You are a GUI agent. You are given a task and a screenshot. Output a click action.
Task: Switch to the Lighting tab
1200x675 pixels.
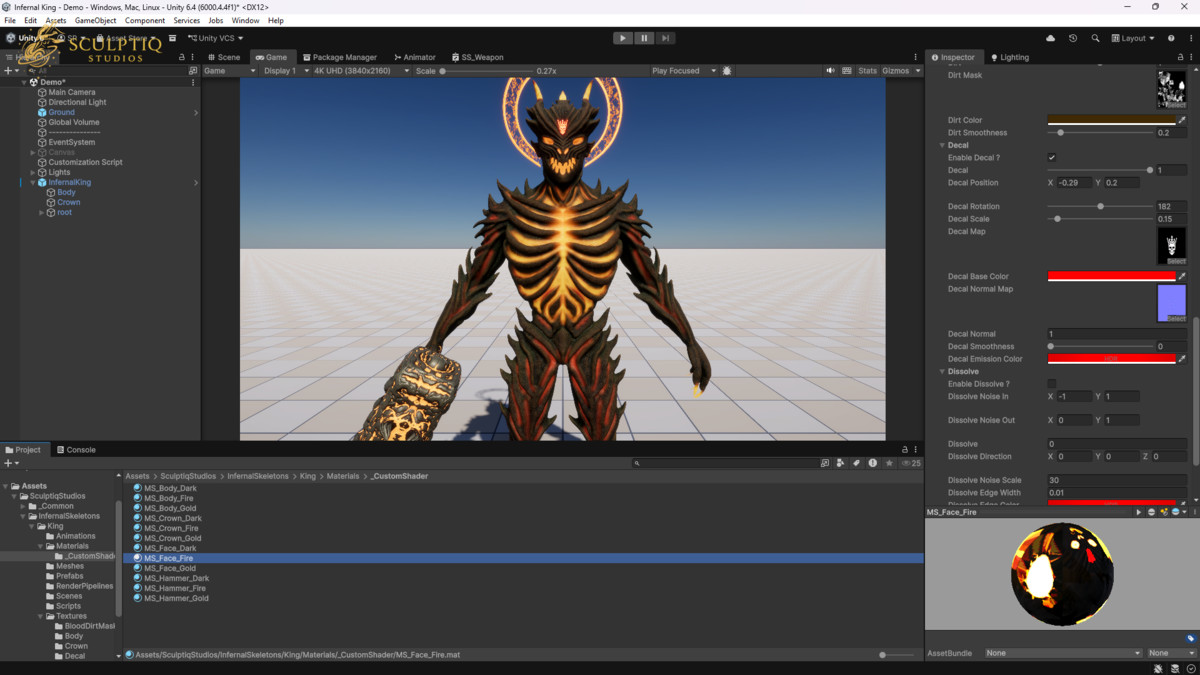pos(1009,57)
